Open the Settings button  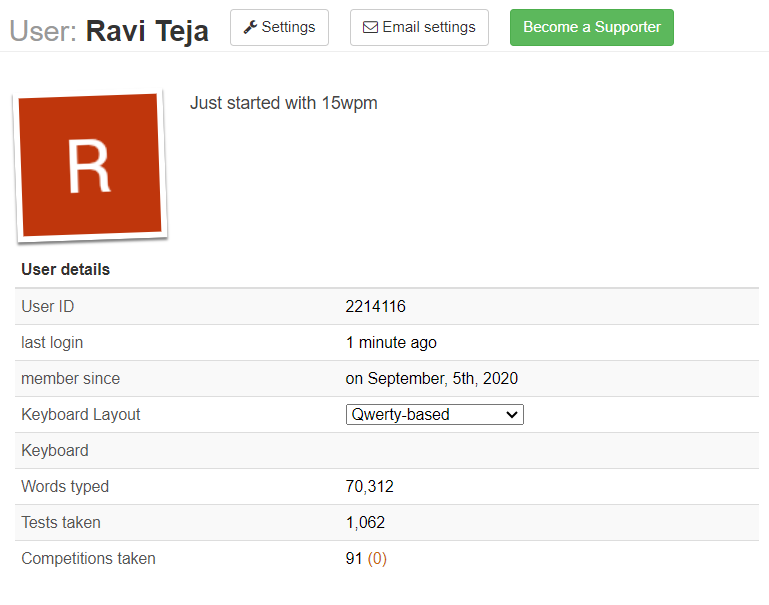click(x=279, y=27)
